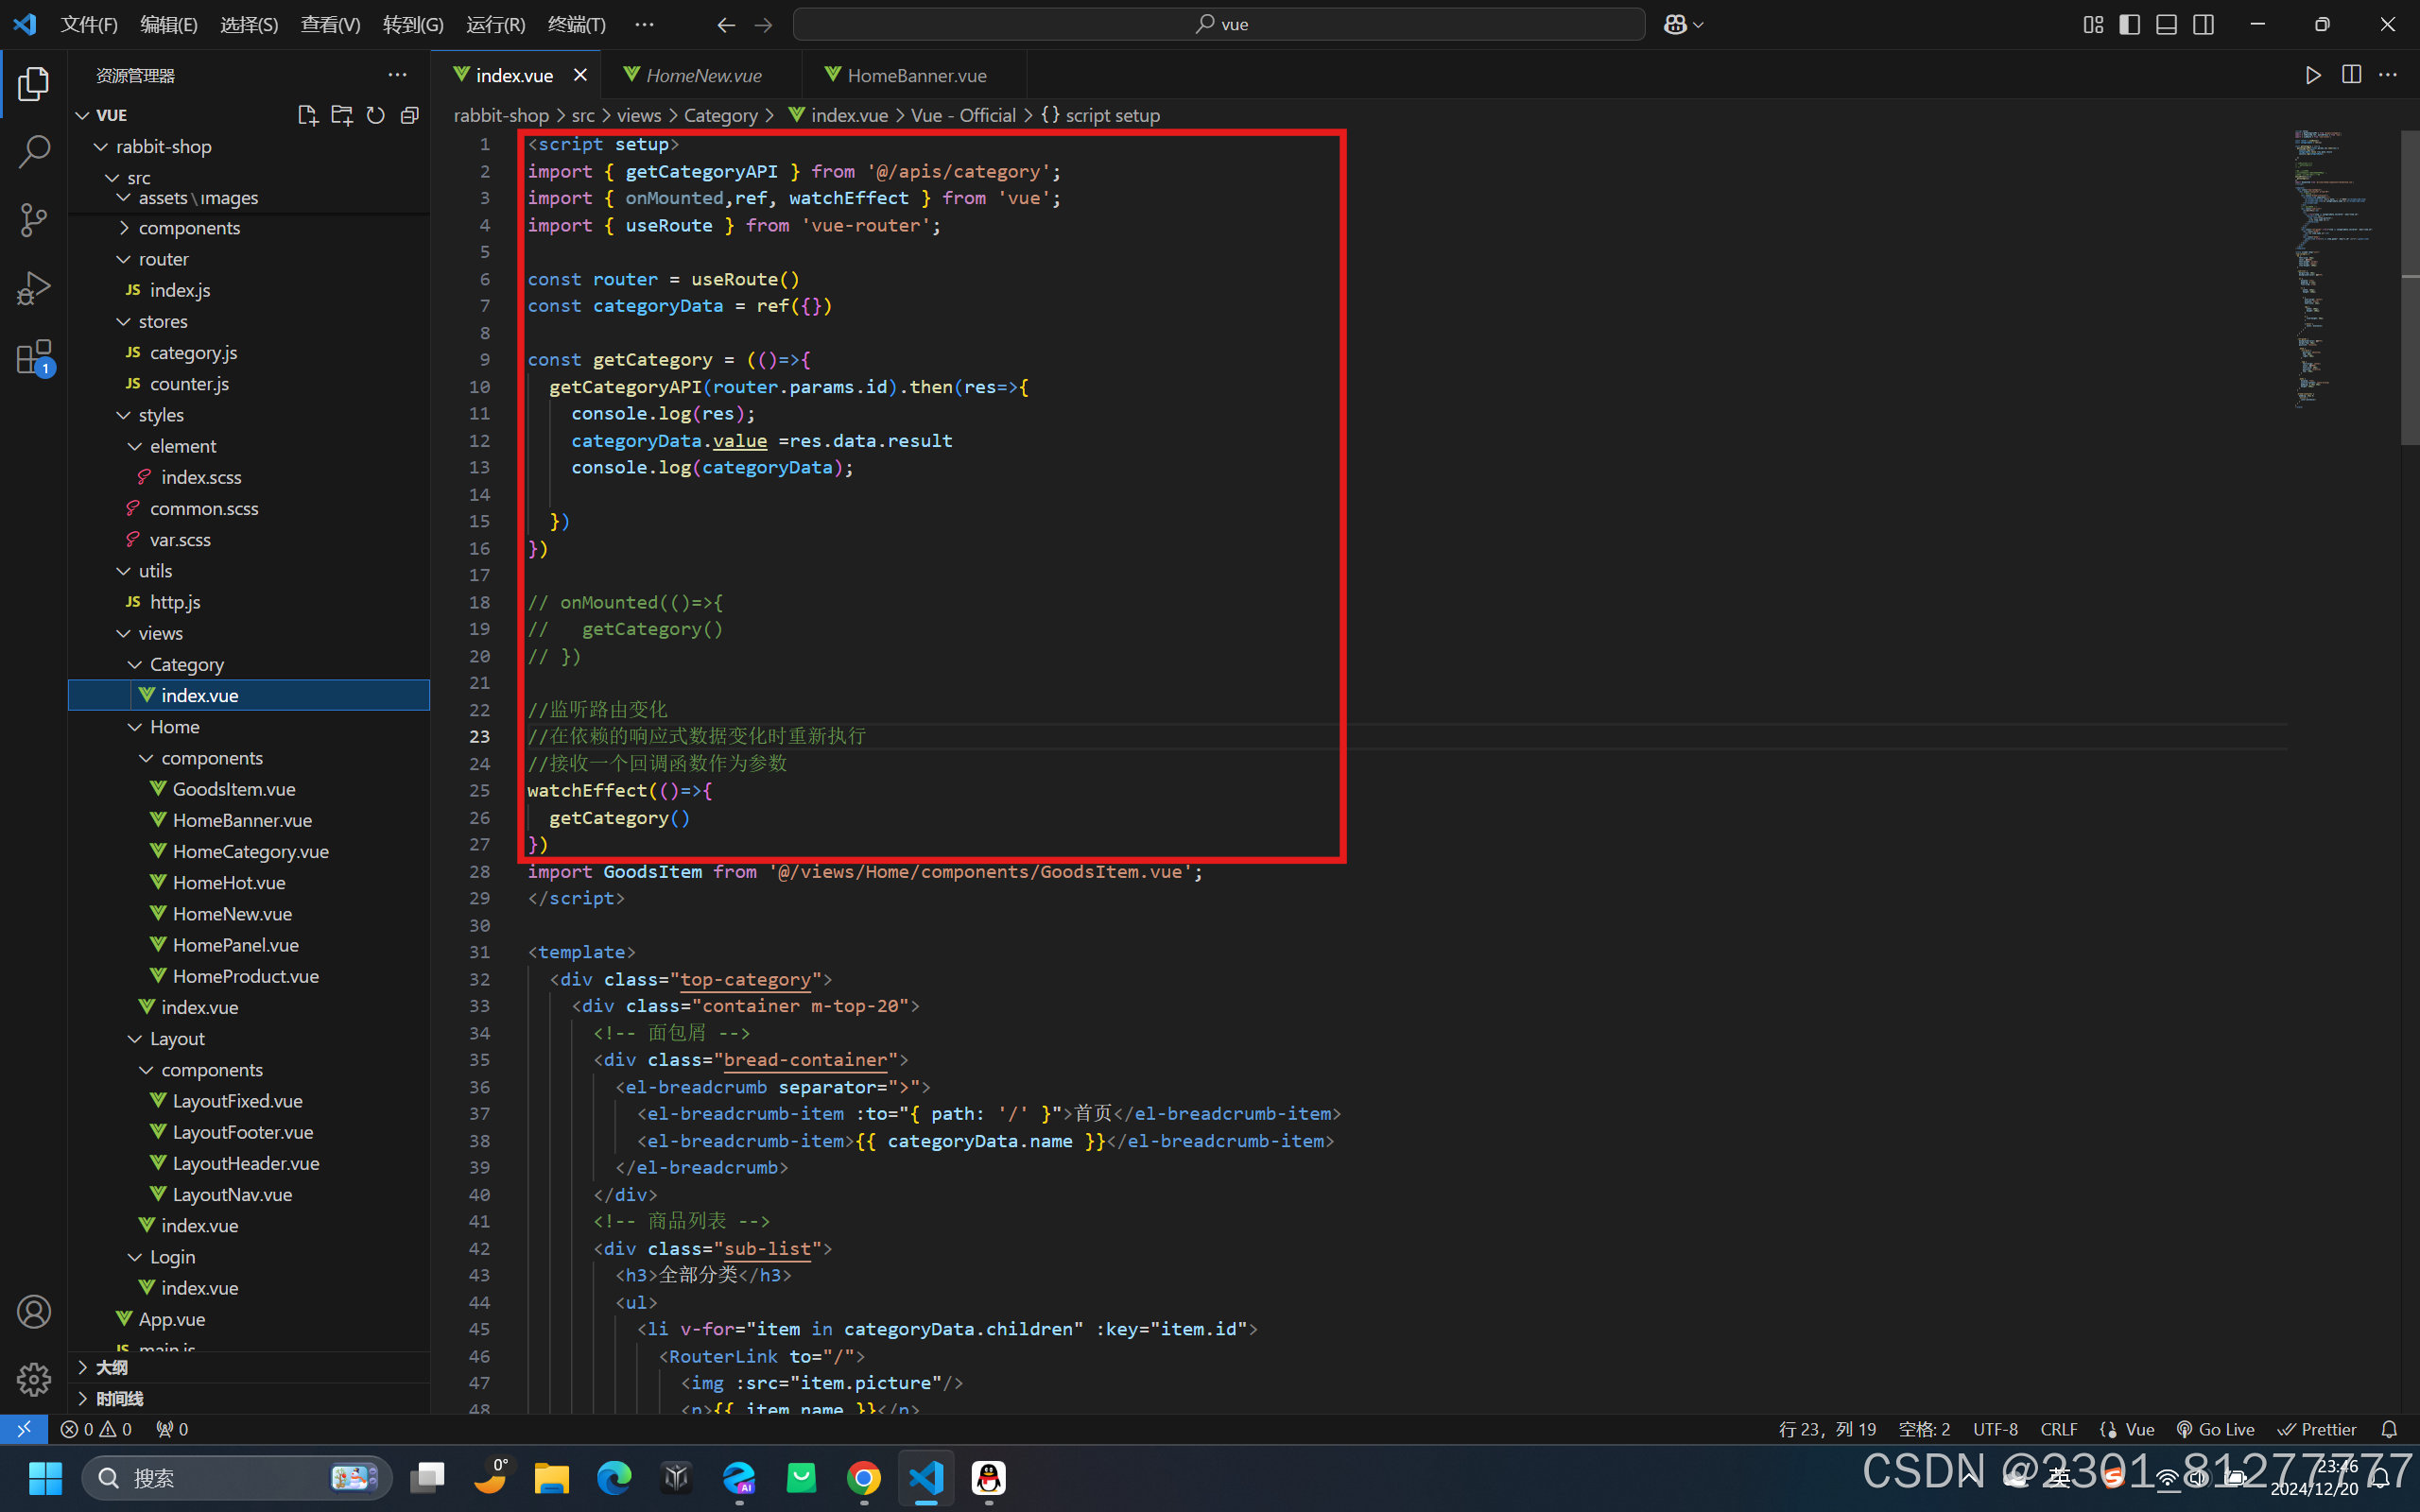Open the 终端(T) menu
Image resolution: width=2420 pixels, height=1512 pixels.
click(x=576, y=24)
